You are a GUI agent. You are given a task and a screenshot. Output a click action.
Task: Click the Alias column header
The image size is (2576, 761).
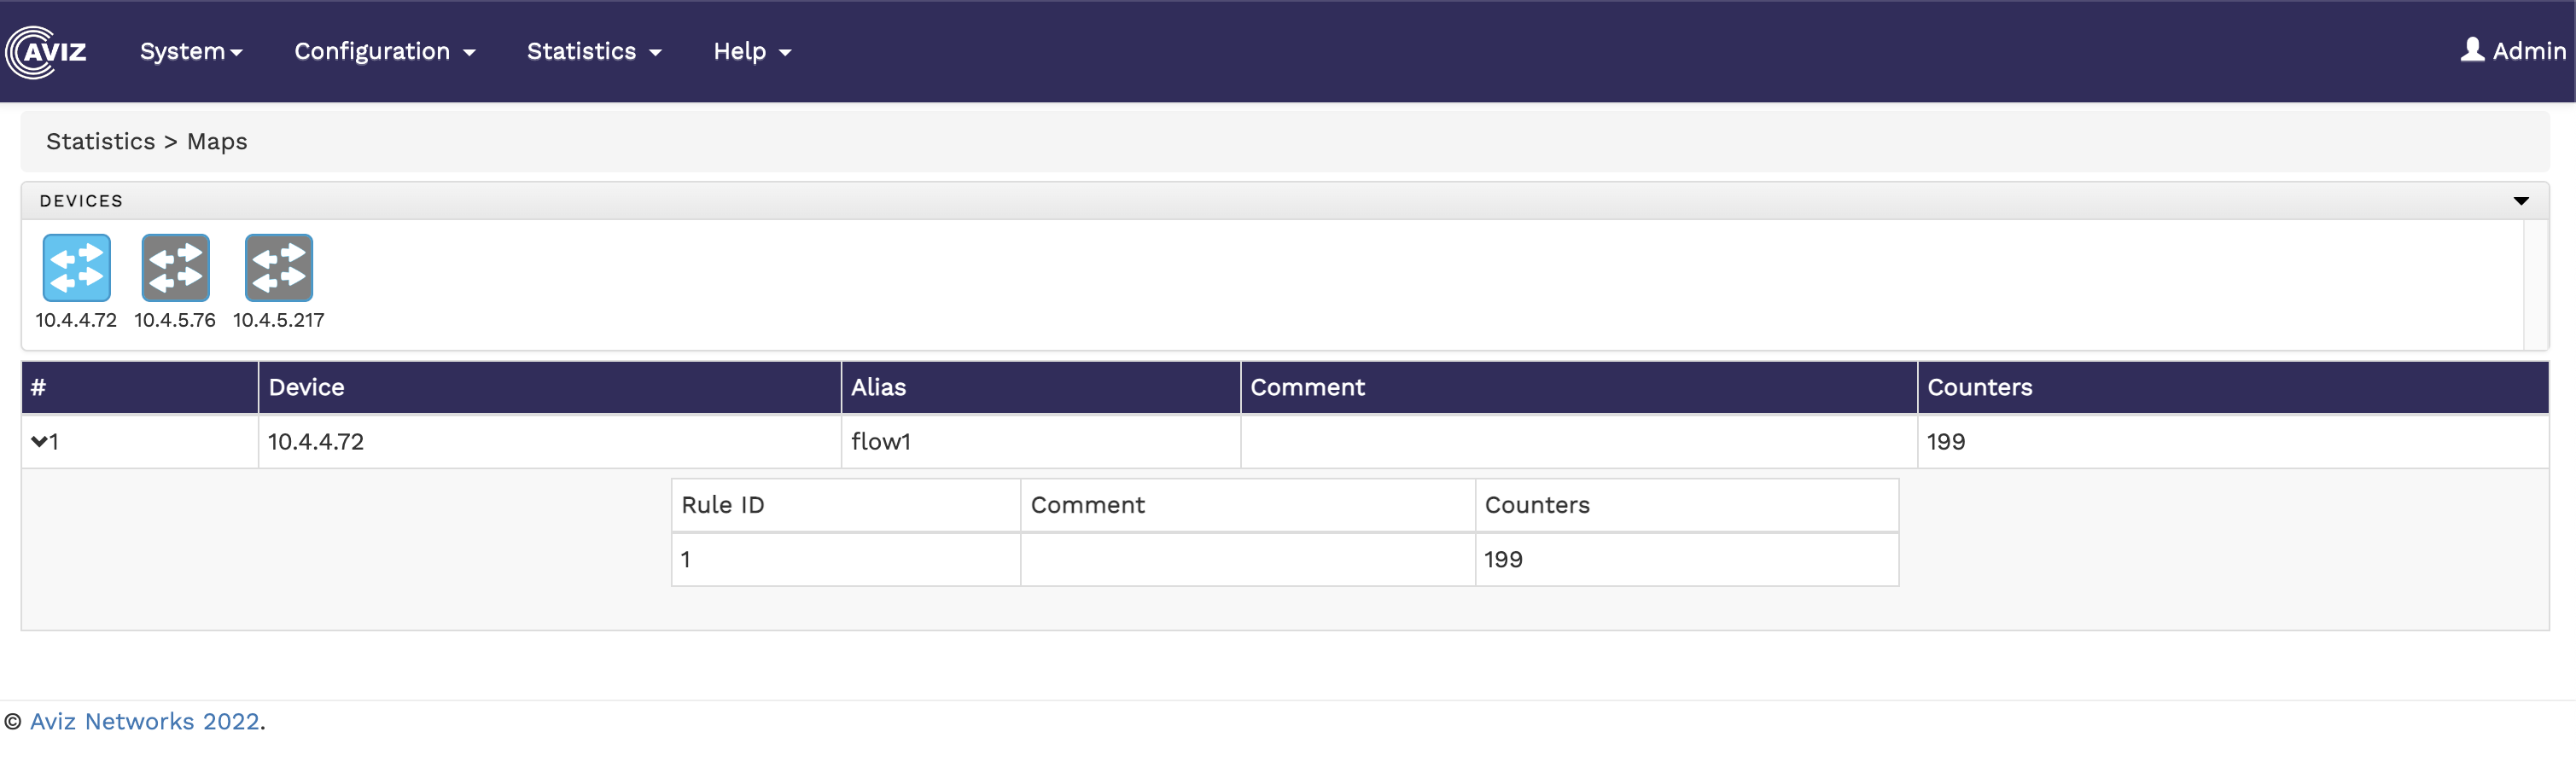coord(878,387)
